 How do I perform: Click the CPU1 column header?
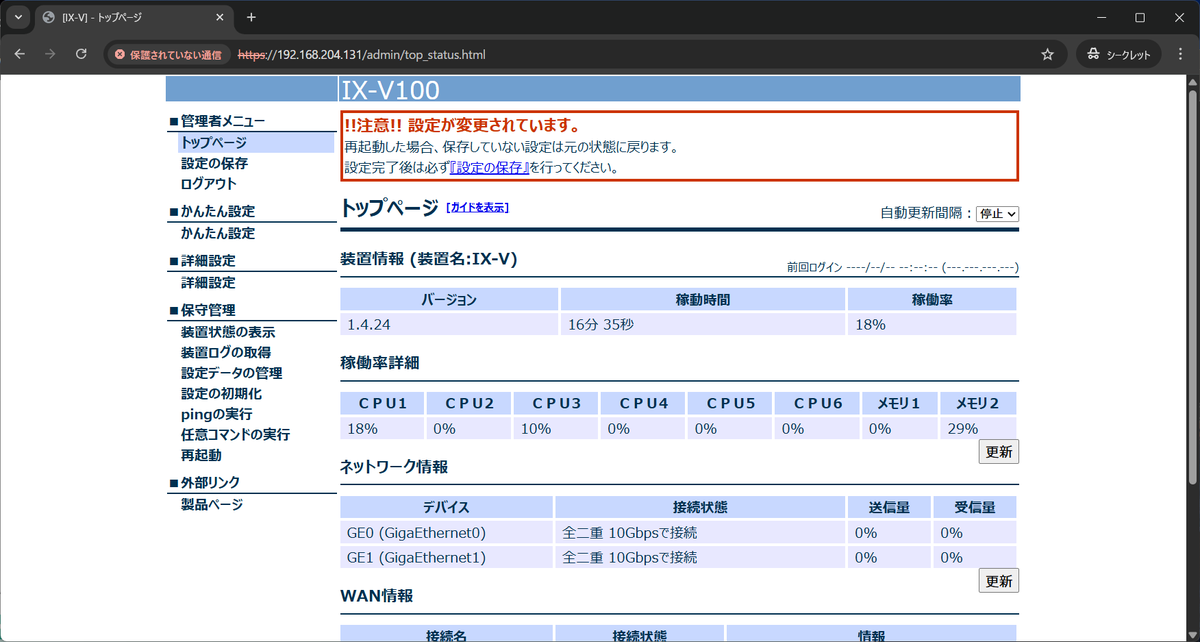point(382,404)
